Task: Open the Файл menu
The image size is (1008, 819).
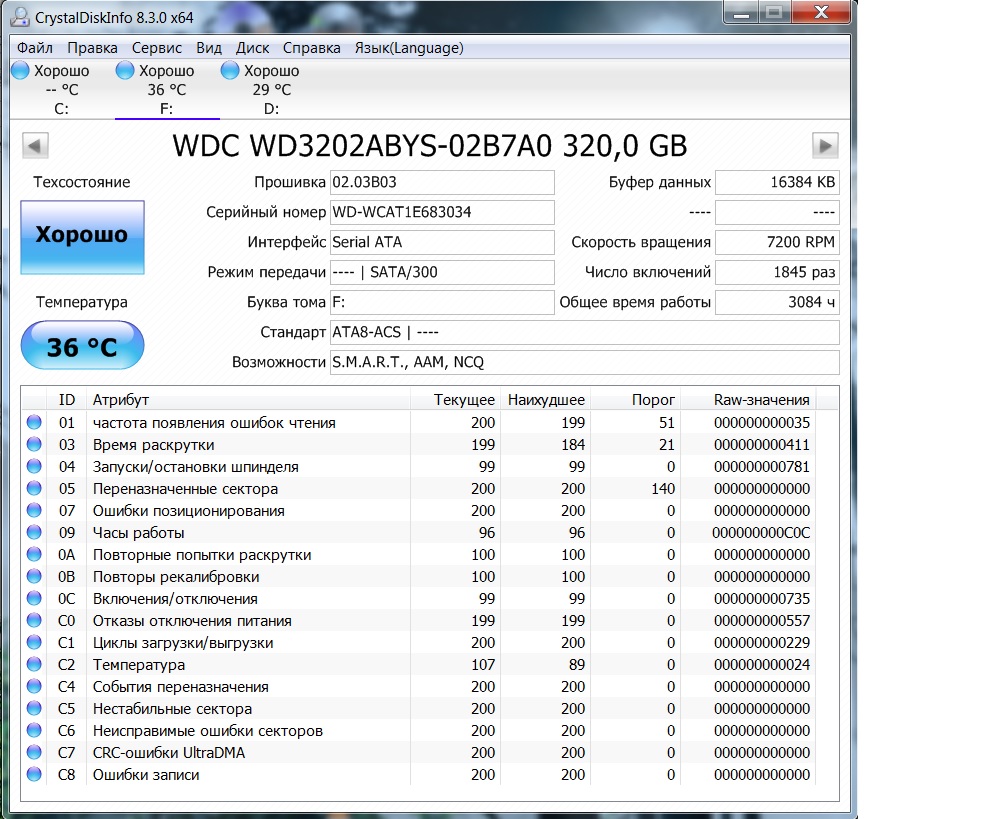Action: 35,48
